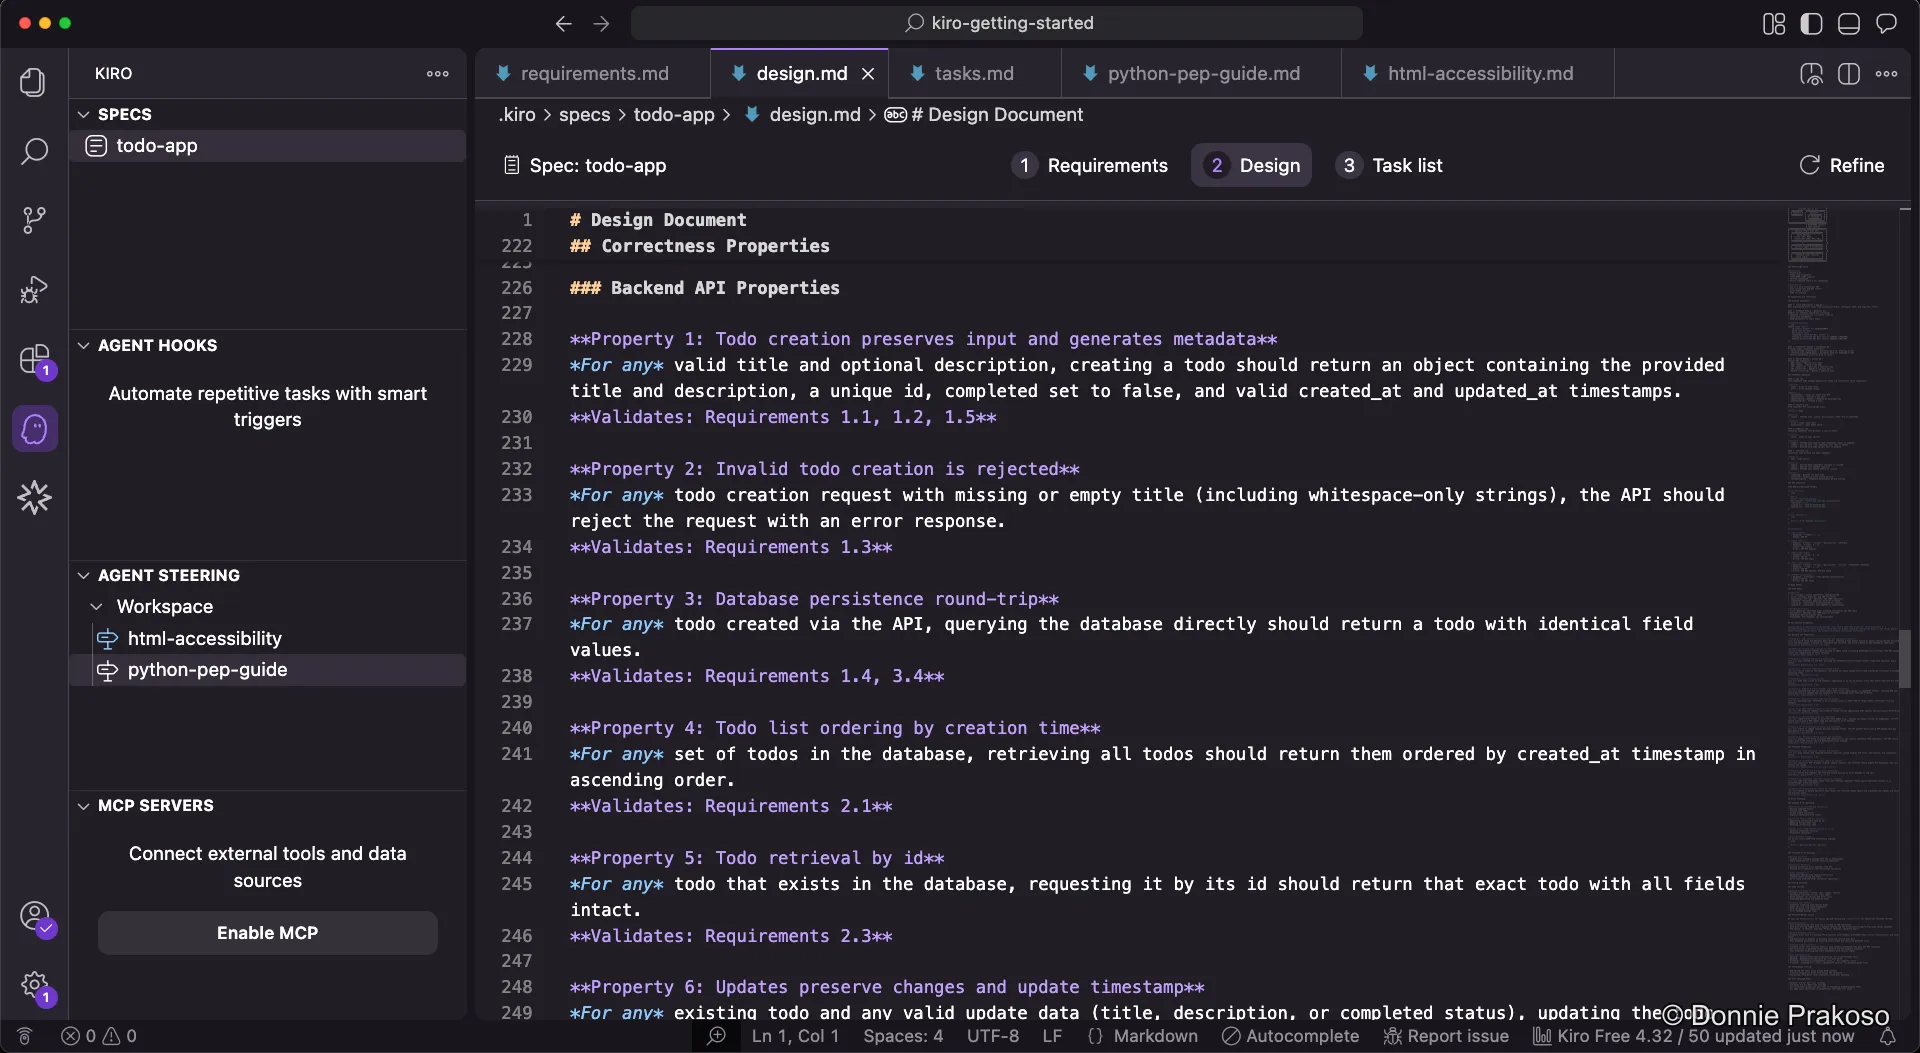Image resolution: width=1920 pixels, height=1053 pixels.
Task: Open the Source Control view
Action: (x=34, y=219)
